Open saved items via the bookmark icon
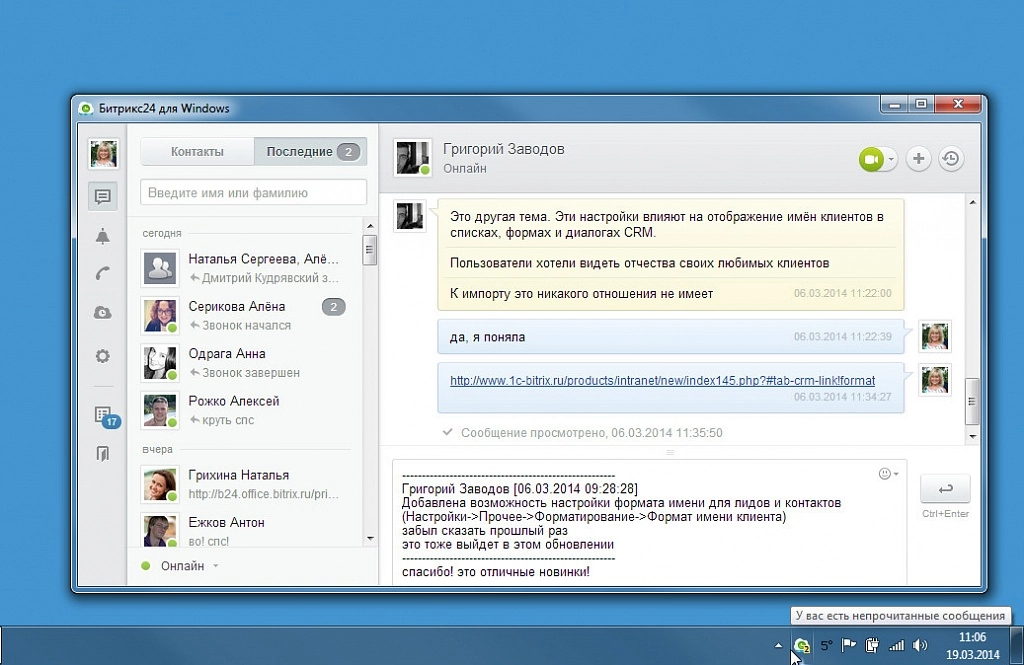 pyautogui.click(x=101, y=453)
